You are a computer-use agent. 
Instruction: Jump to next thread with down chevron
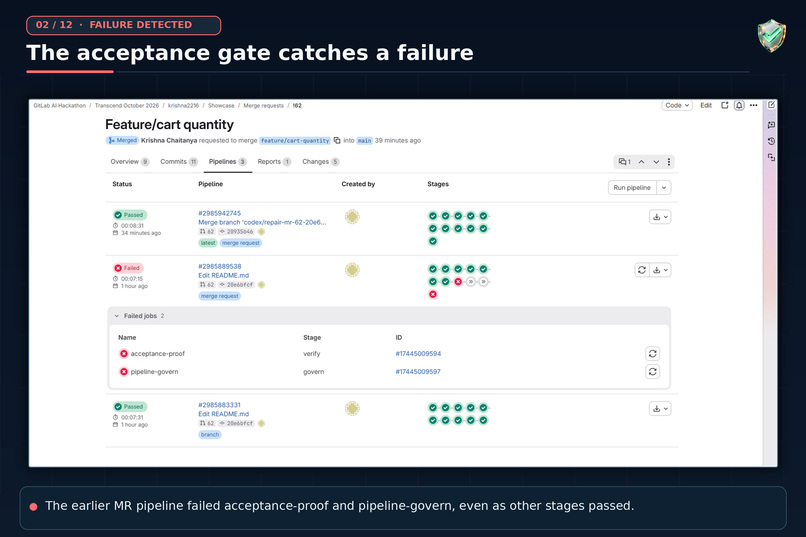pyautogui.click(x=656, y=162)
